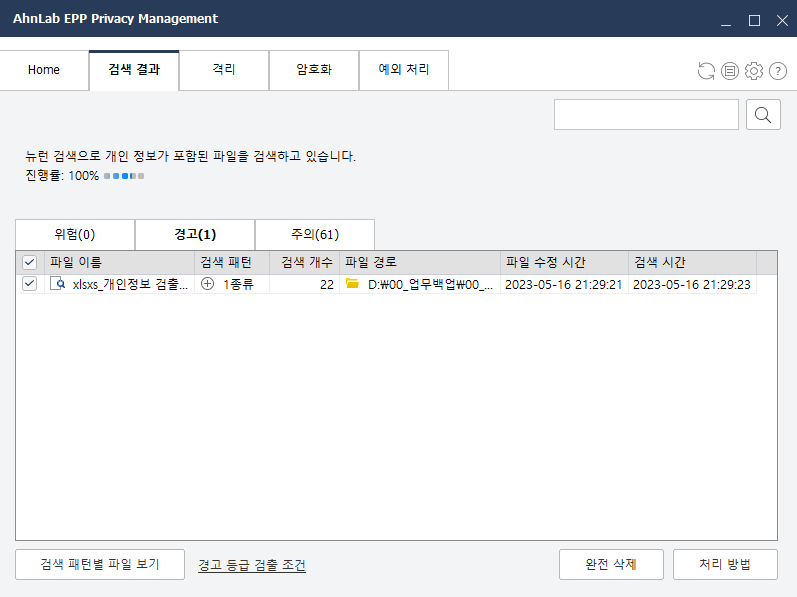Image resolution: width=797 pixels, height=597 pixels.
Task: Expand the 1종류 search pattern plus icon
Action: click(208, 284)
